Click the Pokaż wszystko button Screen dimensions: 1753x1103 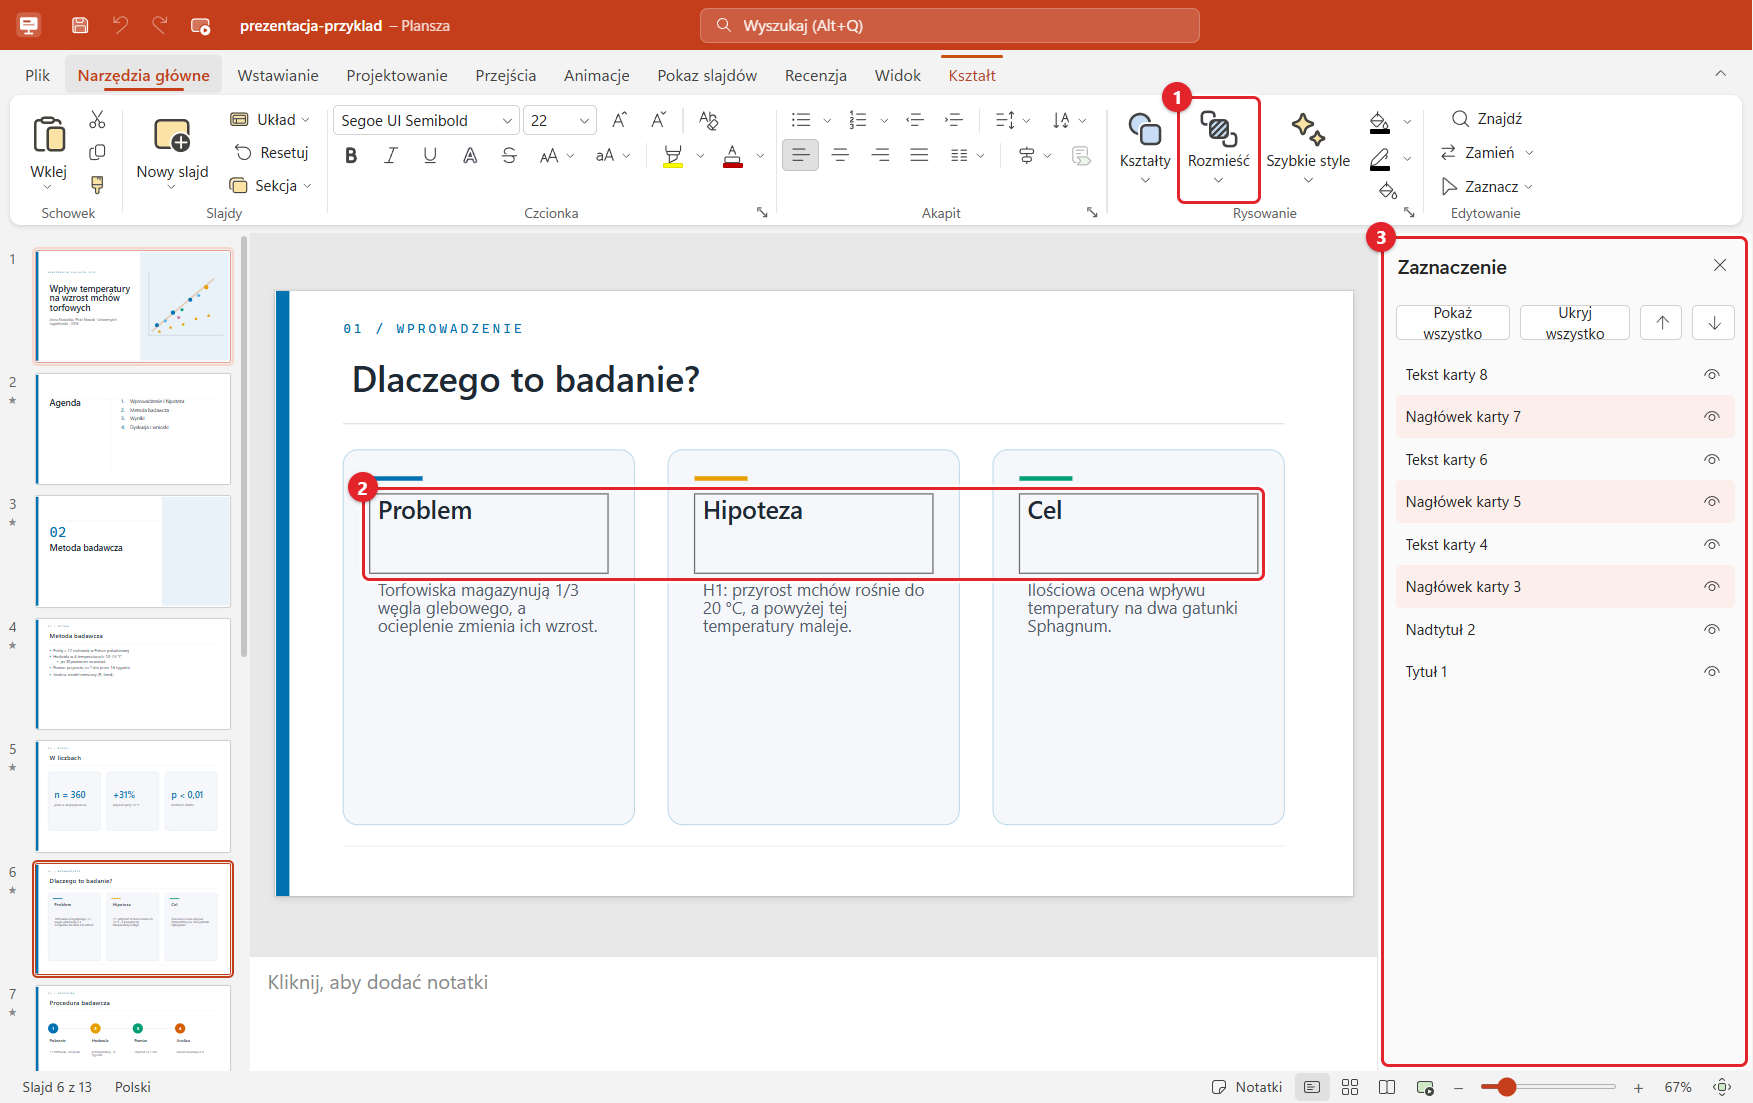1452,323
